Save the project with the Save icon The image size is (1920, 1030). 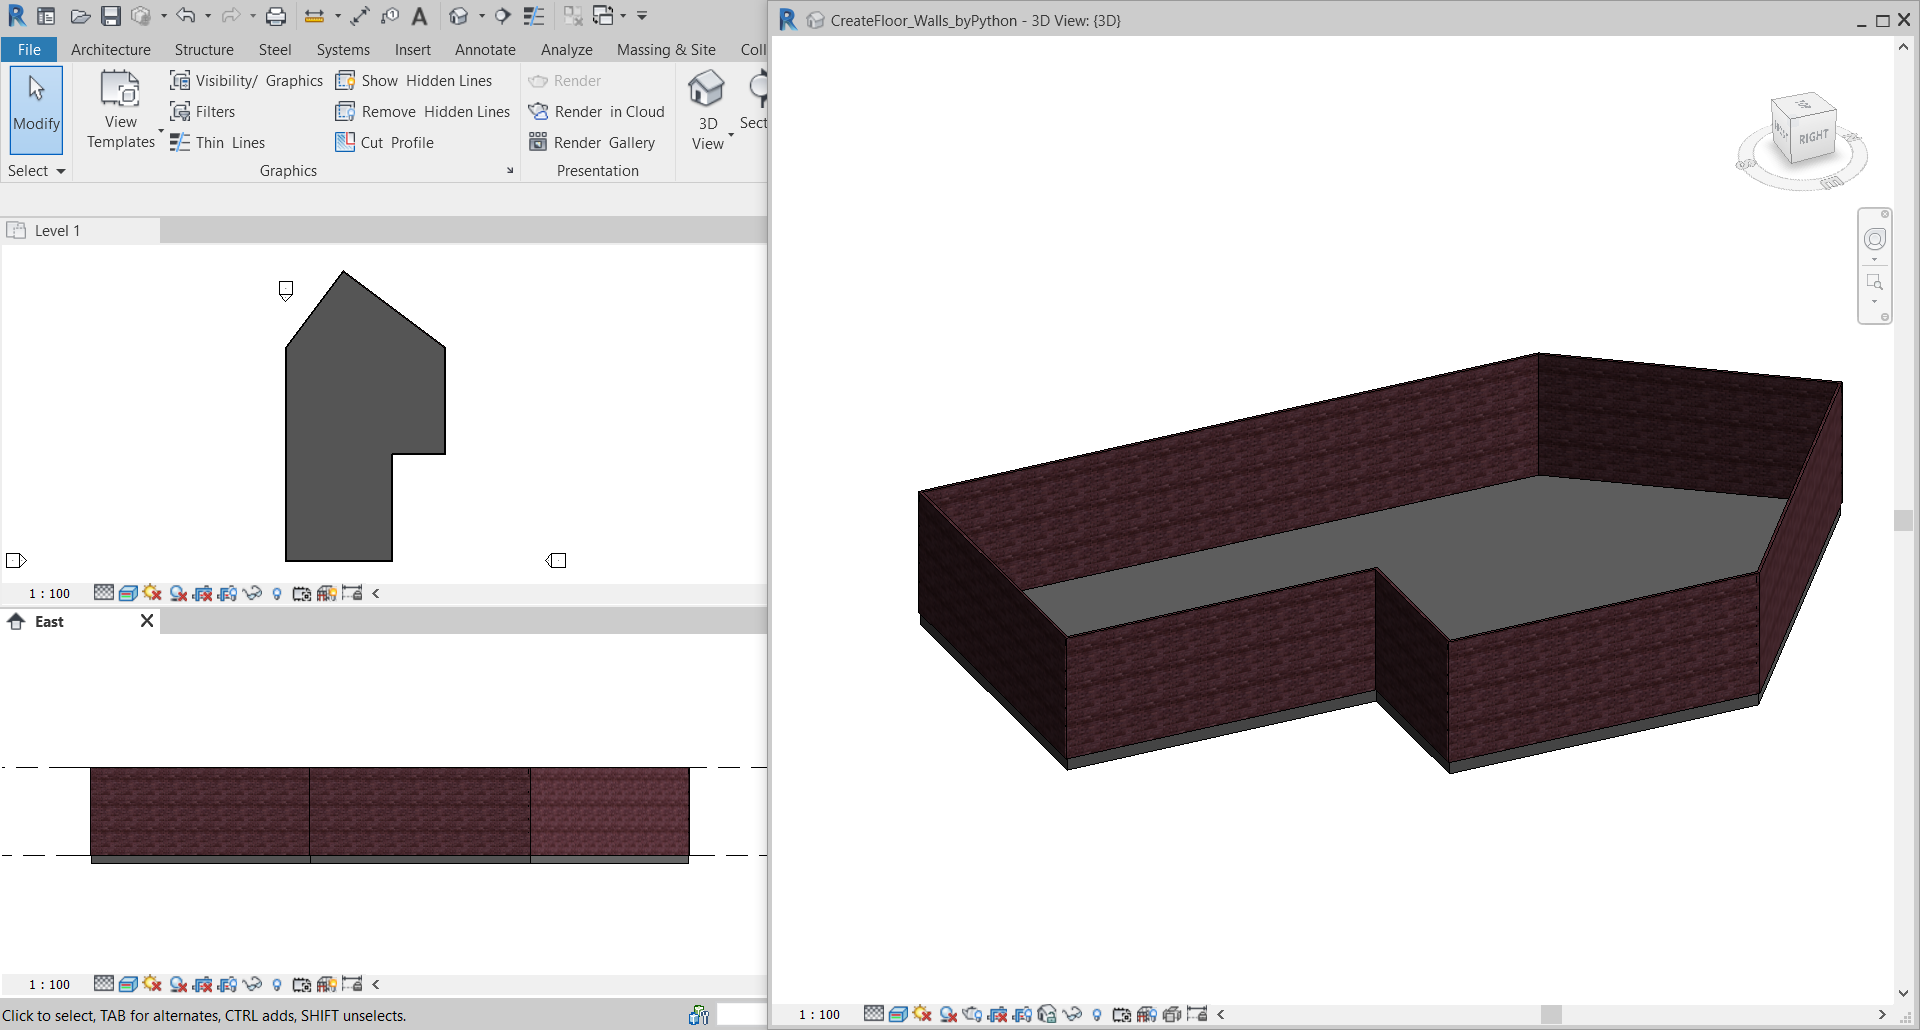click(111, 16)
